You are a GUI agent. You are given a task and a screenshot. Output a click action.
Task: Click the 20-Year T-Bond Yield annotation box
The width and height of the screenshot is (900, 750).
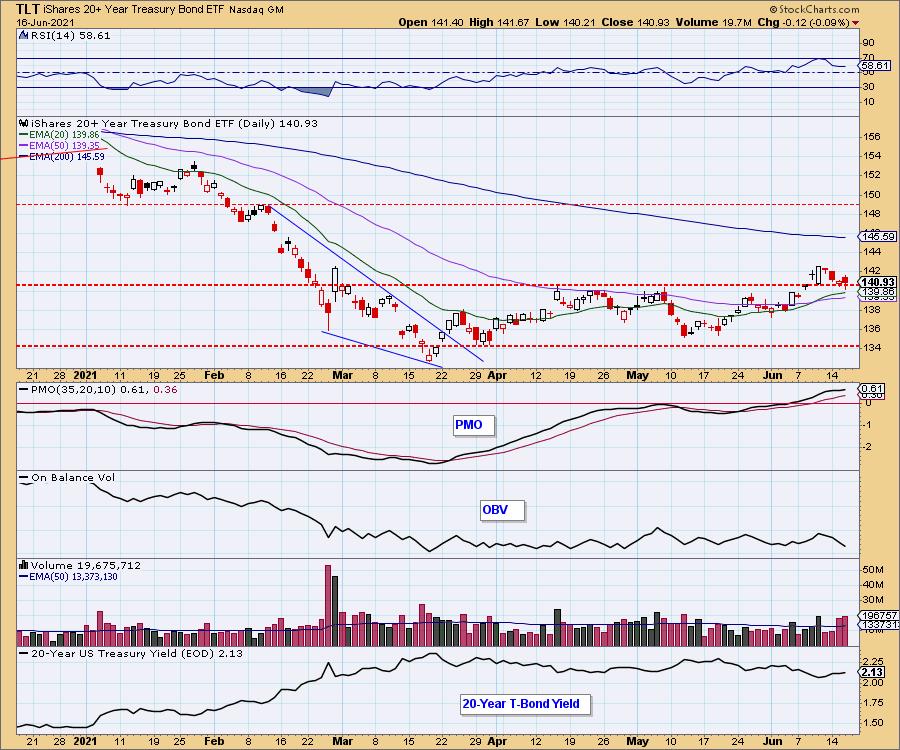525,704
